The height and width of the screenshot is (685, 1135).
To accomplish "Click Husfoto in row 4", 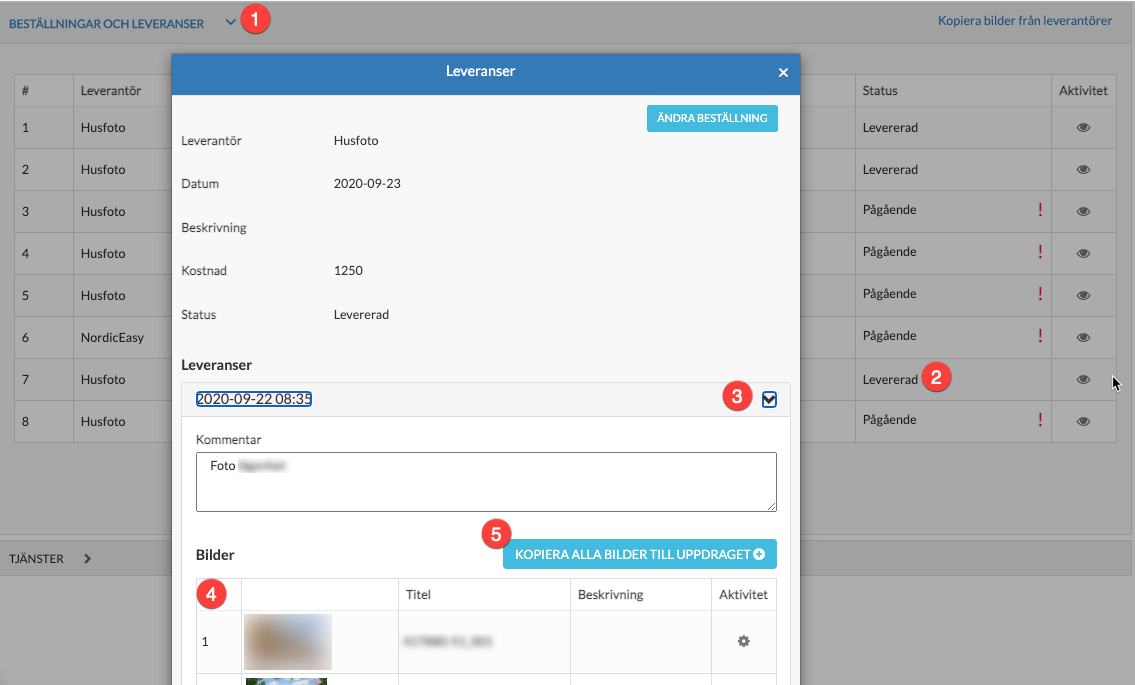I will [x=103, y=253].
